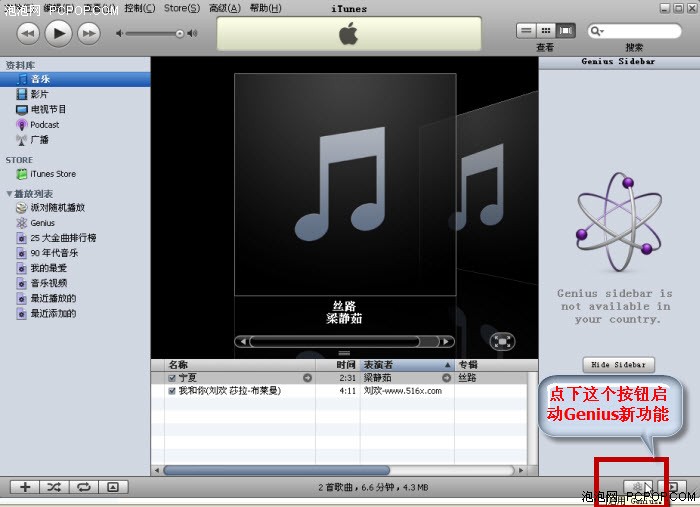Click the arrow link beside 梁静茹
This screenshot has height=507, width=700.
(x=446, y=378)
